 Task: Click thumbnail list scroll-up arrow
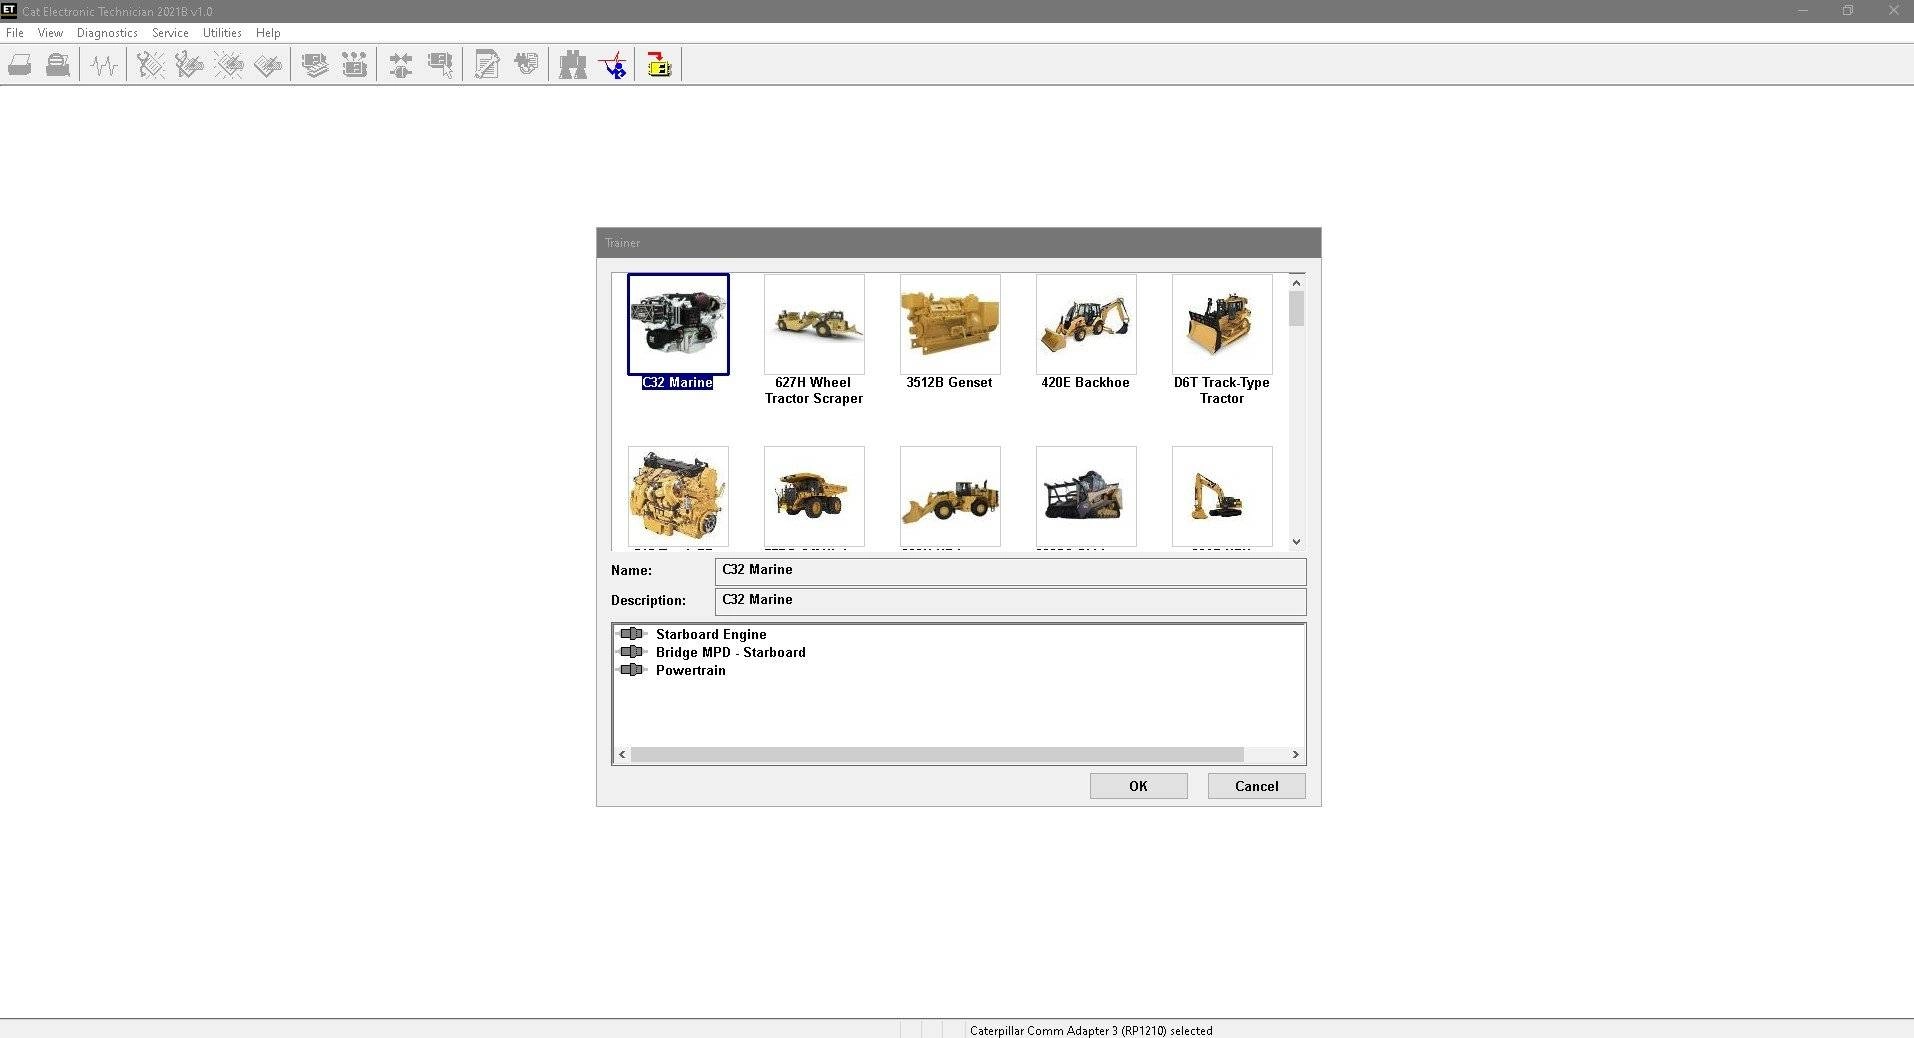coord(1296,283)
